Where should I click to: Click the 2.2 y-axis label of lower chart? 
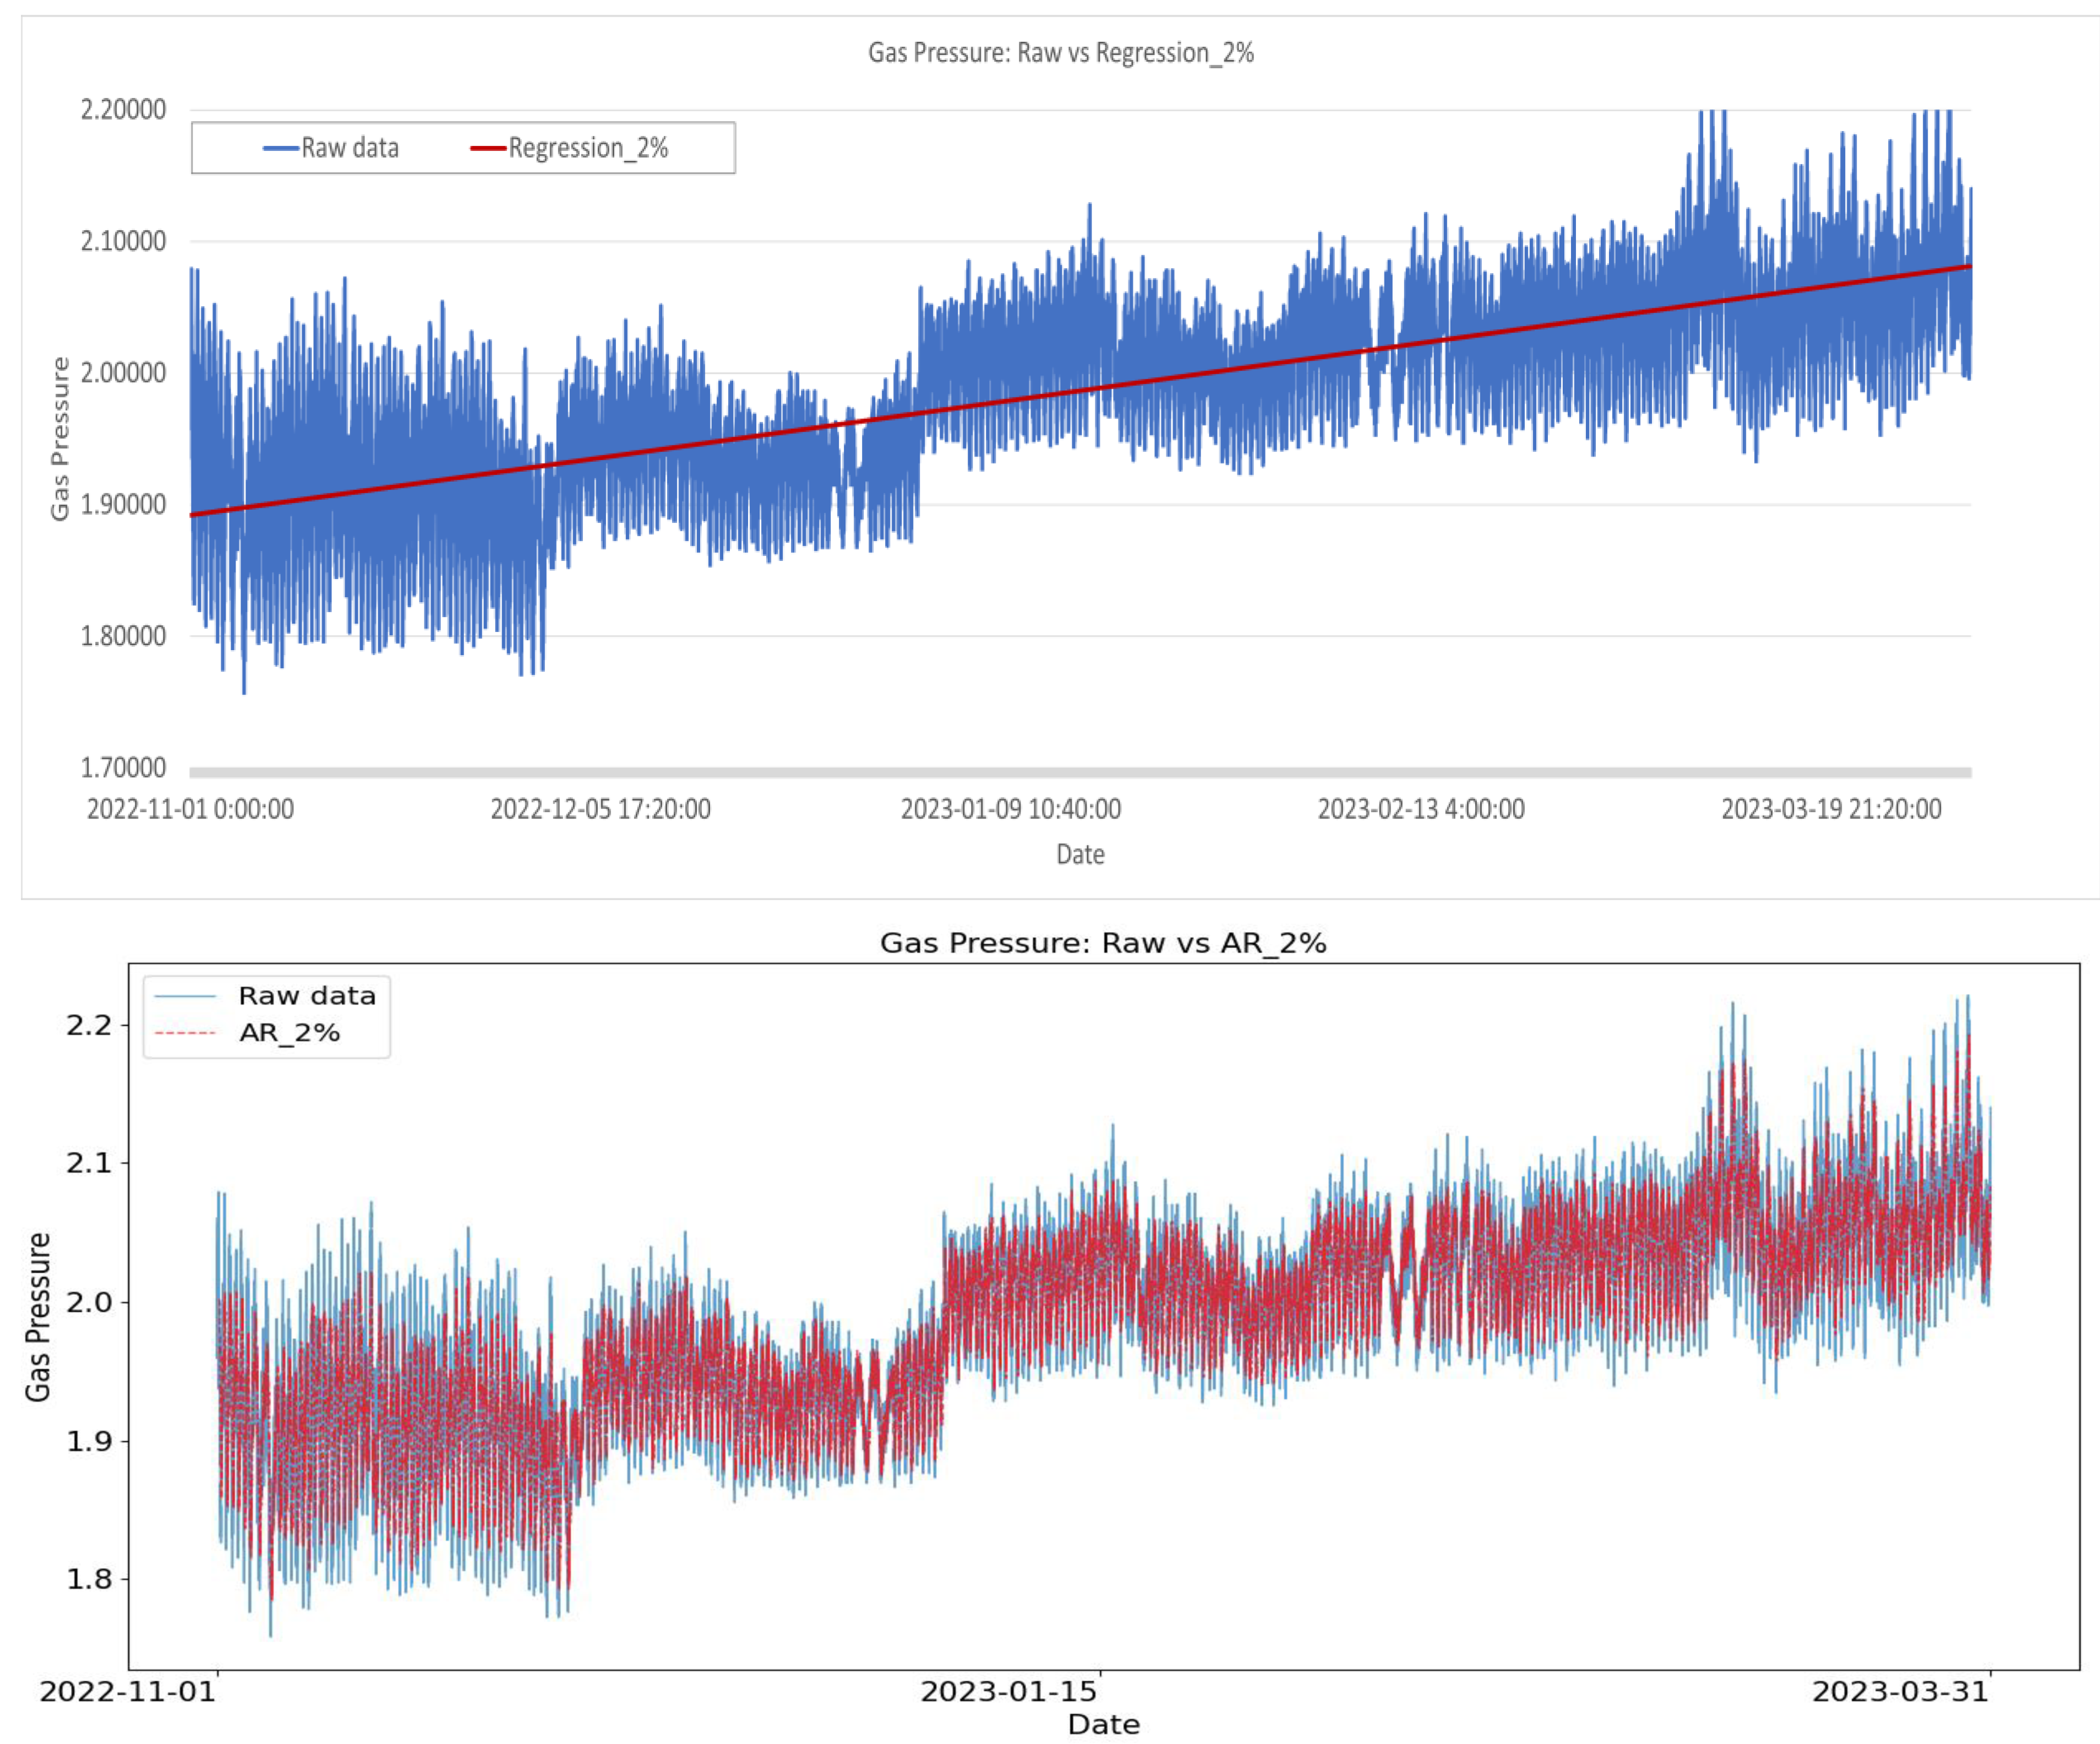pos(89,1025)
